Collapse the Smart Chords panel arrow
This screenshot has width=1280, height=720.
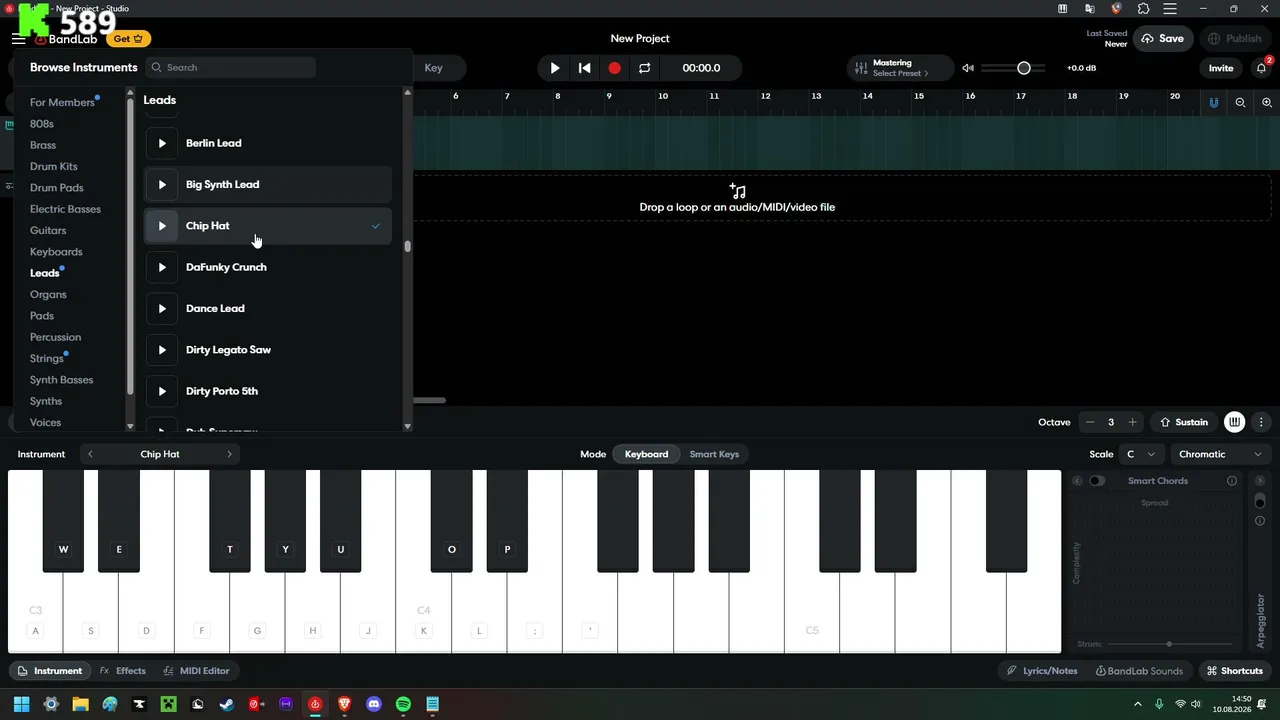tap(1077, 481)
